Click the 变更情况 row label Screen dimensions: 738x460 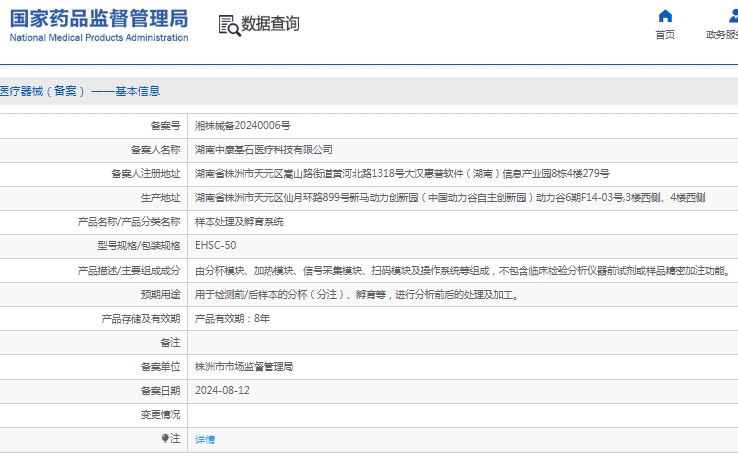point(160,415)
